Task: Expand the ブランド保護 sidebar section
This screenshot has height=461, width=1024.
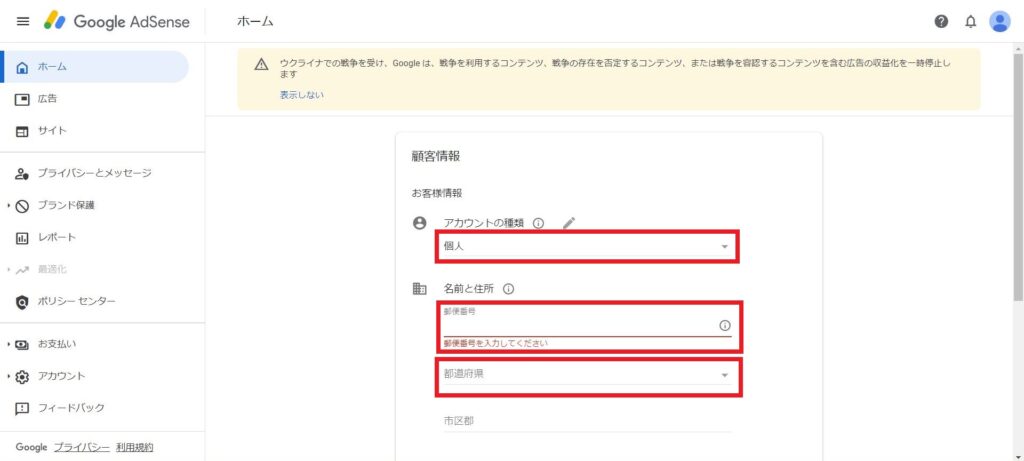Action: pos(9,206)
